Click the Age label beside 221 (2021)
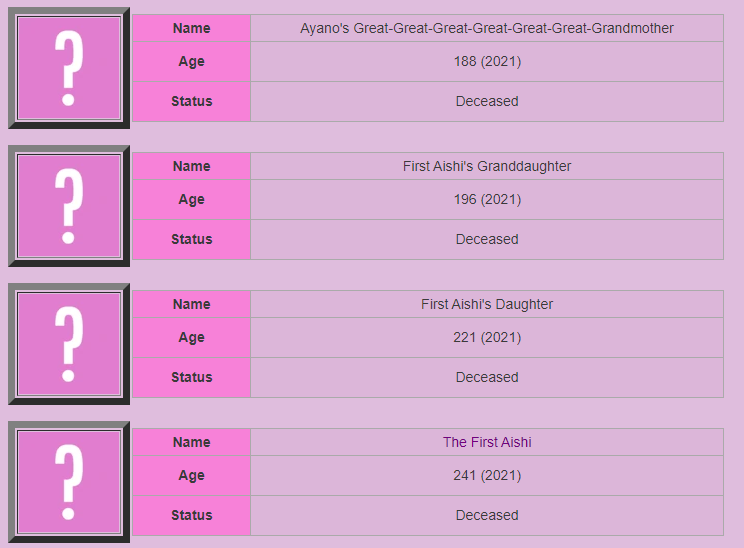744x548 pixels. [x=192, y=338]
